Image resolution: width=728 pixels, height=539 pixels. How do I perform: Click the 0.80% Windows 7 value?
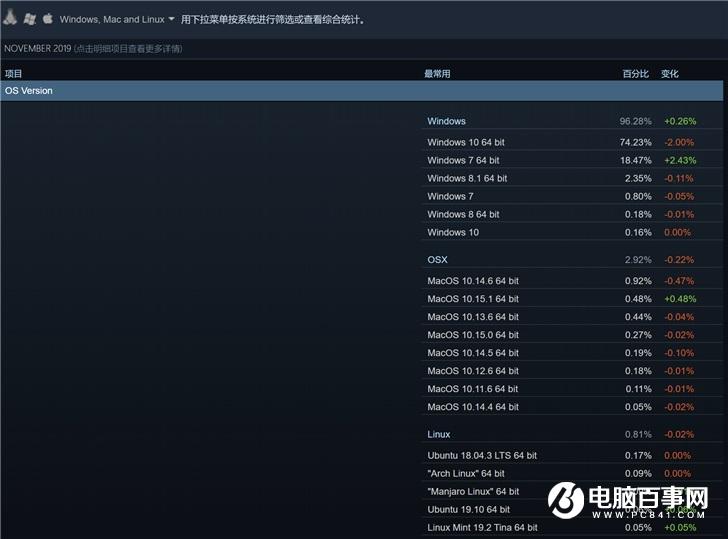pyautogui.click(x=638, y=197)
